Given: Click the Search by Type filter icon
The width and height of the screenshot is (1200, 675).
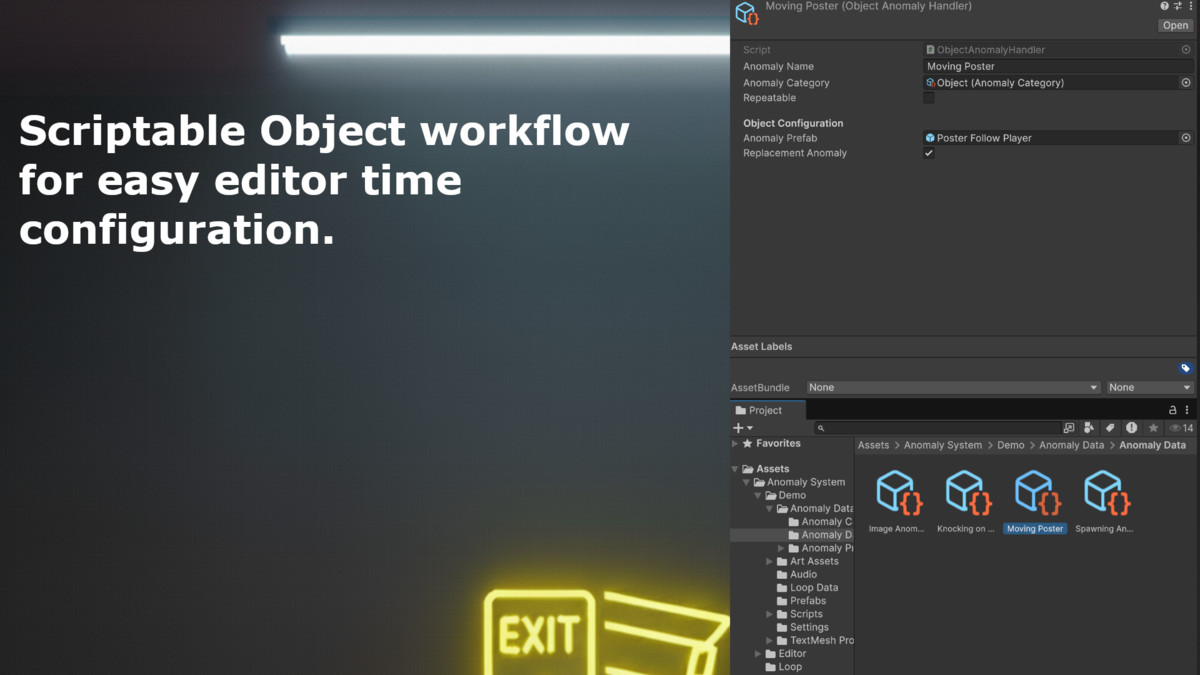Looking at the screenshot, I should coord(1089,428).
